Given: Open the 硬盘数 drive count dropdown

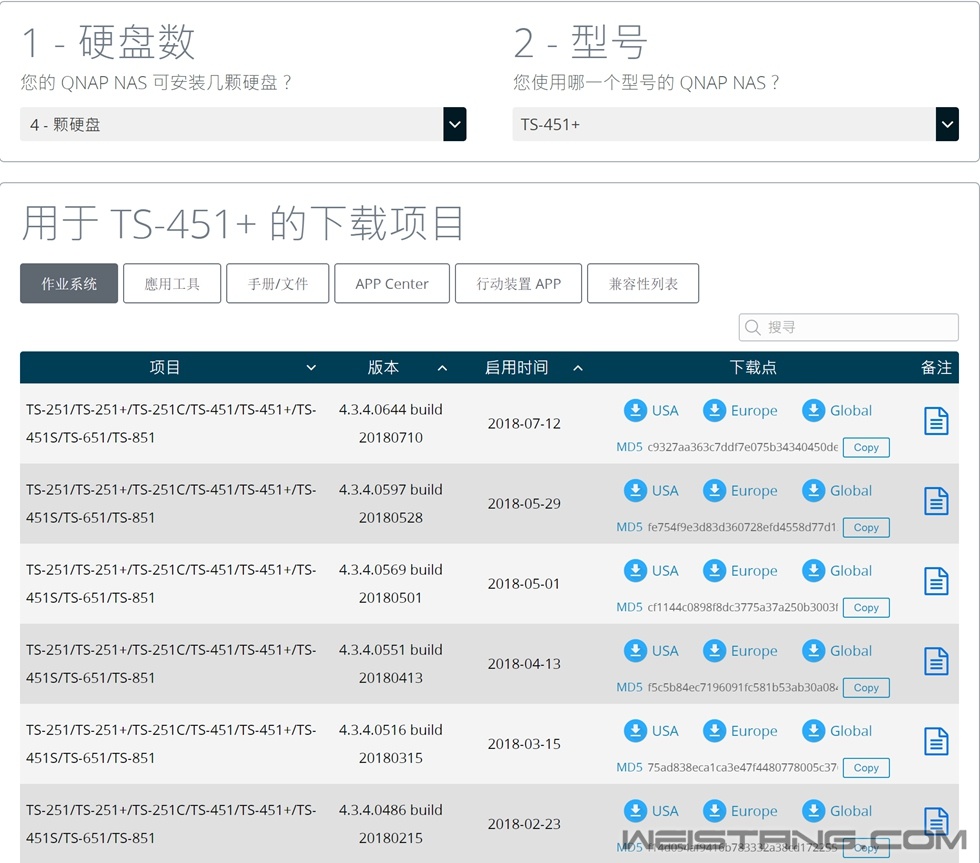Looking at the screenshot, I should (243, 124).
